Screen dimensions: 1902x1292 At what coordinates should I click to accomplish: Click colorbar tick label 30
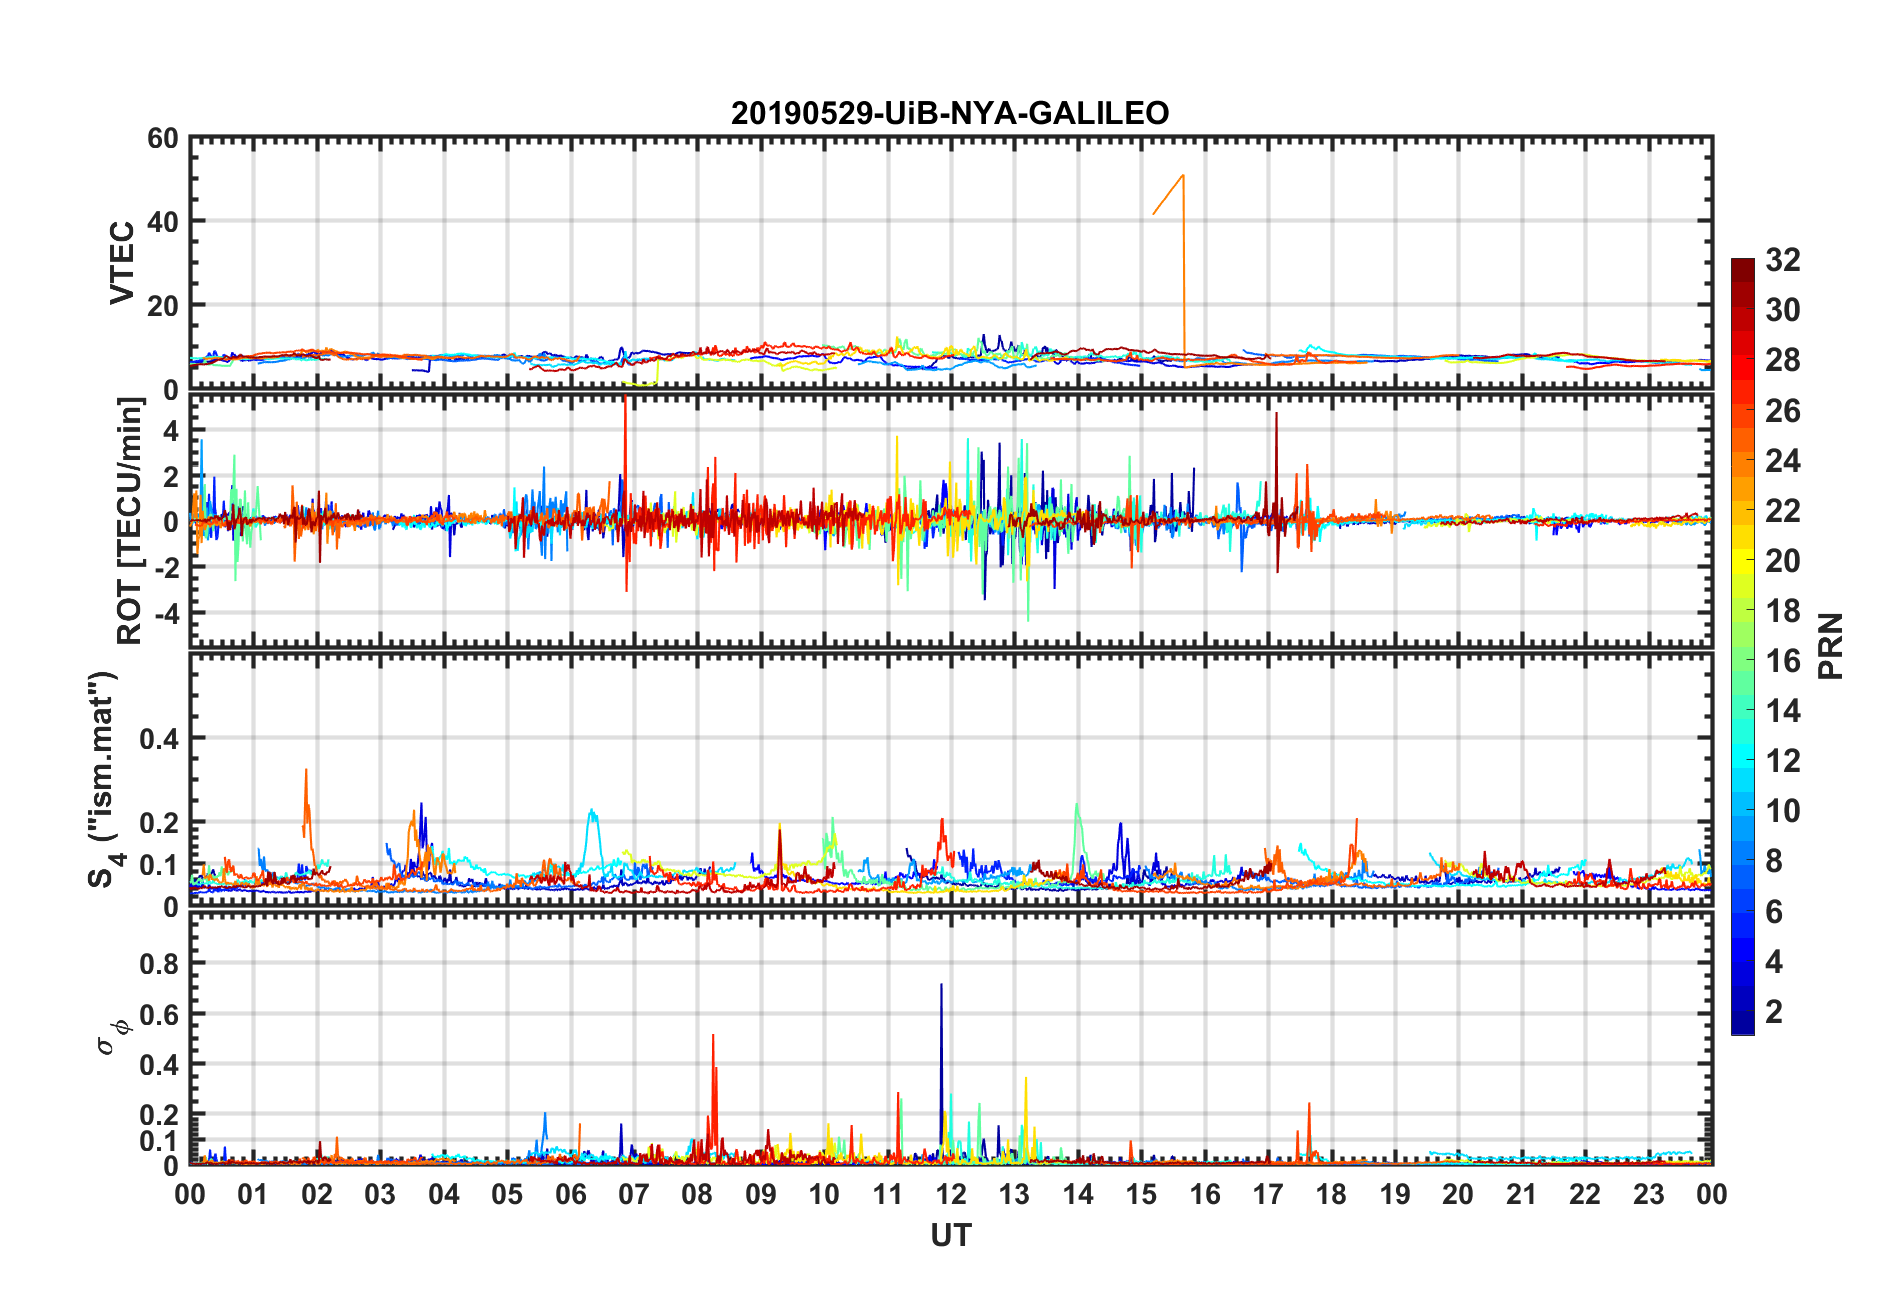[x=1783, y=310]
